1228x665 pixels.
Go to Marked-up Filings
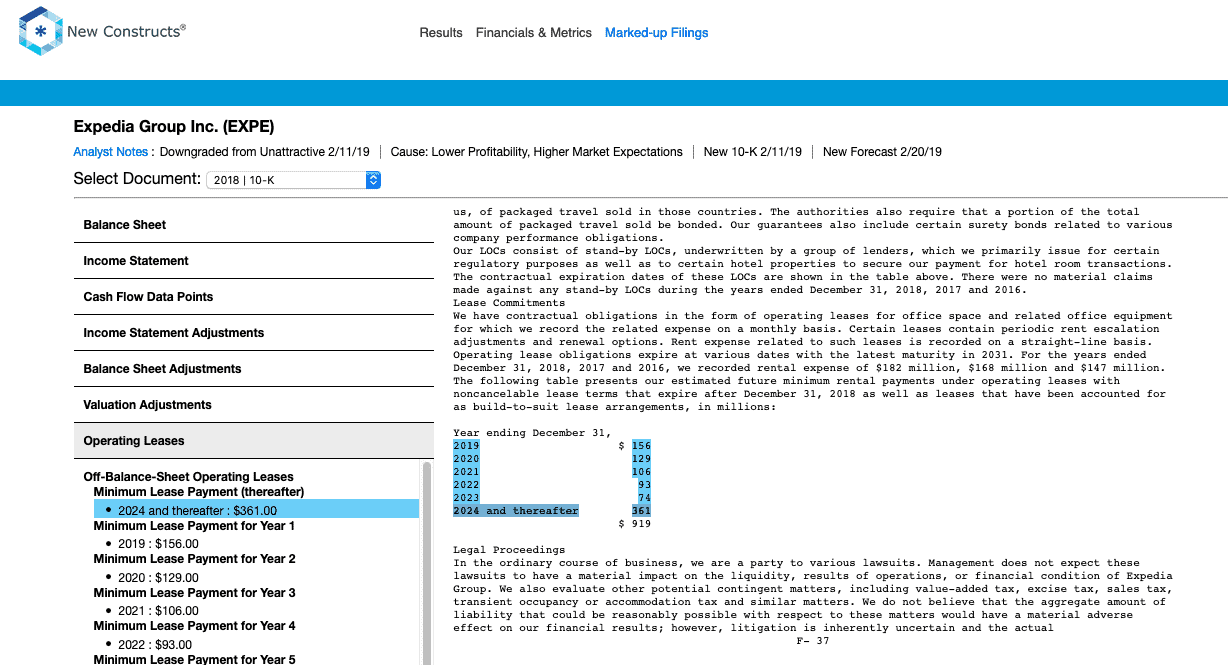tap(656, 33)
